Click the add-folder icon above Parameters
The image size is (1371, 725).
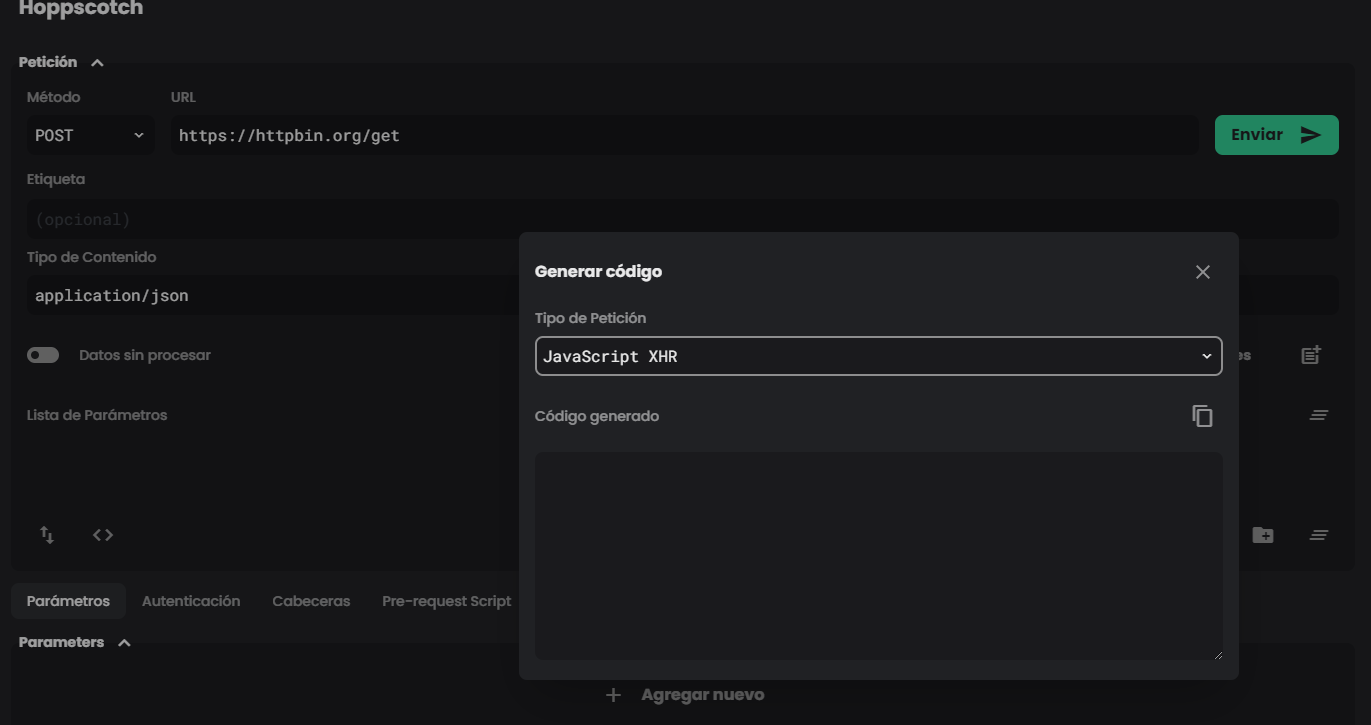pos(1263,535)
